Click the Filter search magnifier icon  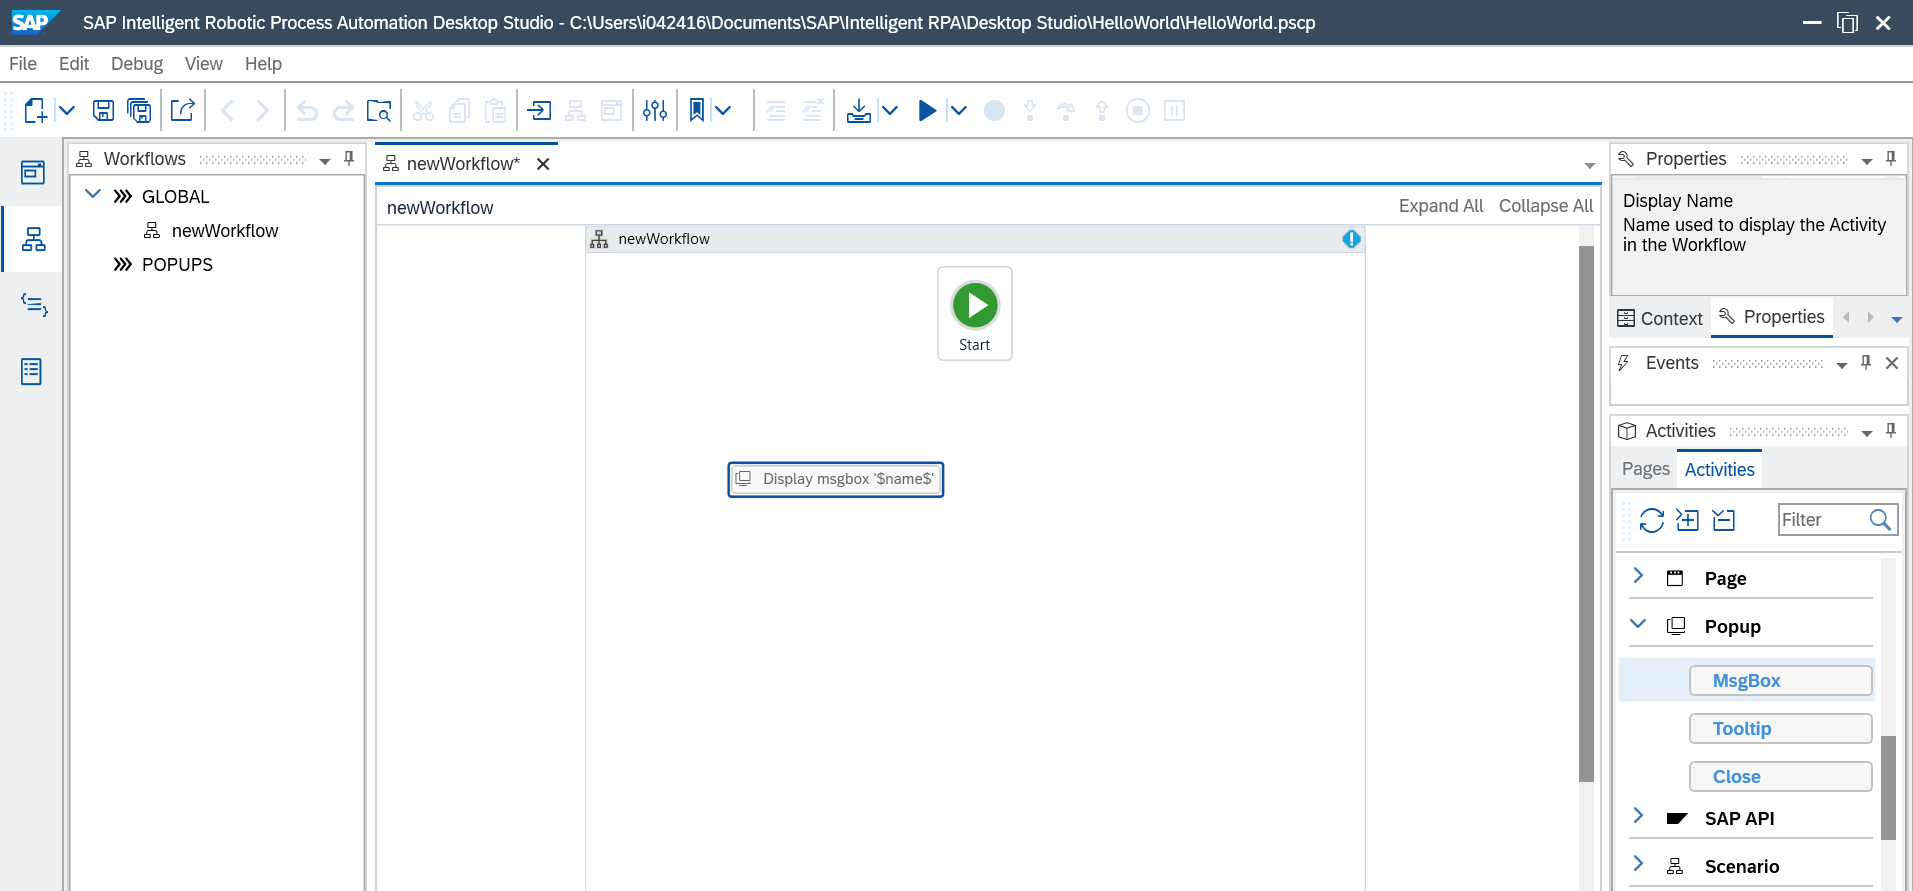pos(1880,519)
